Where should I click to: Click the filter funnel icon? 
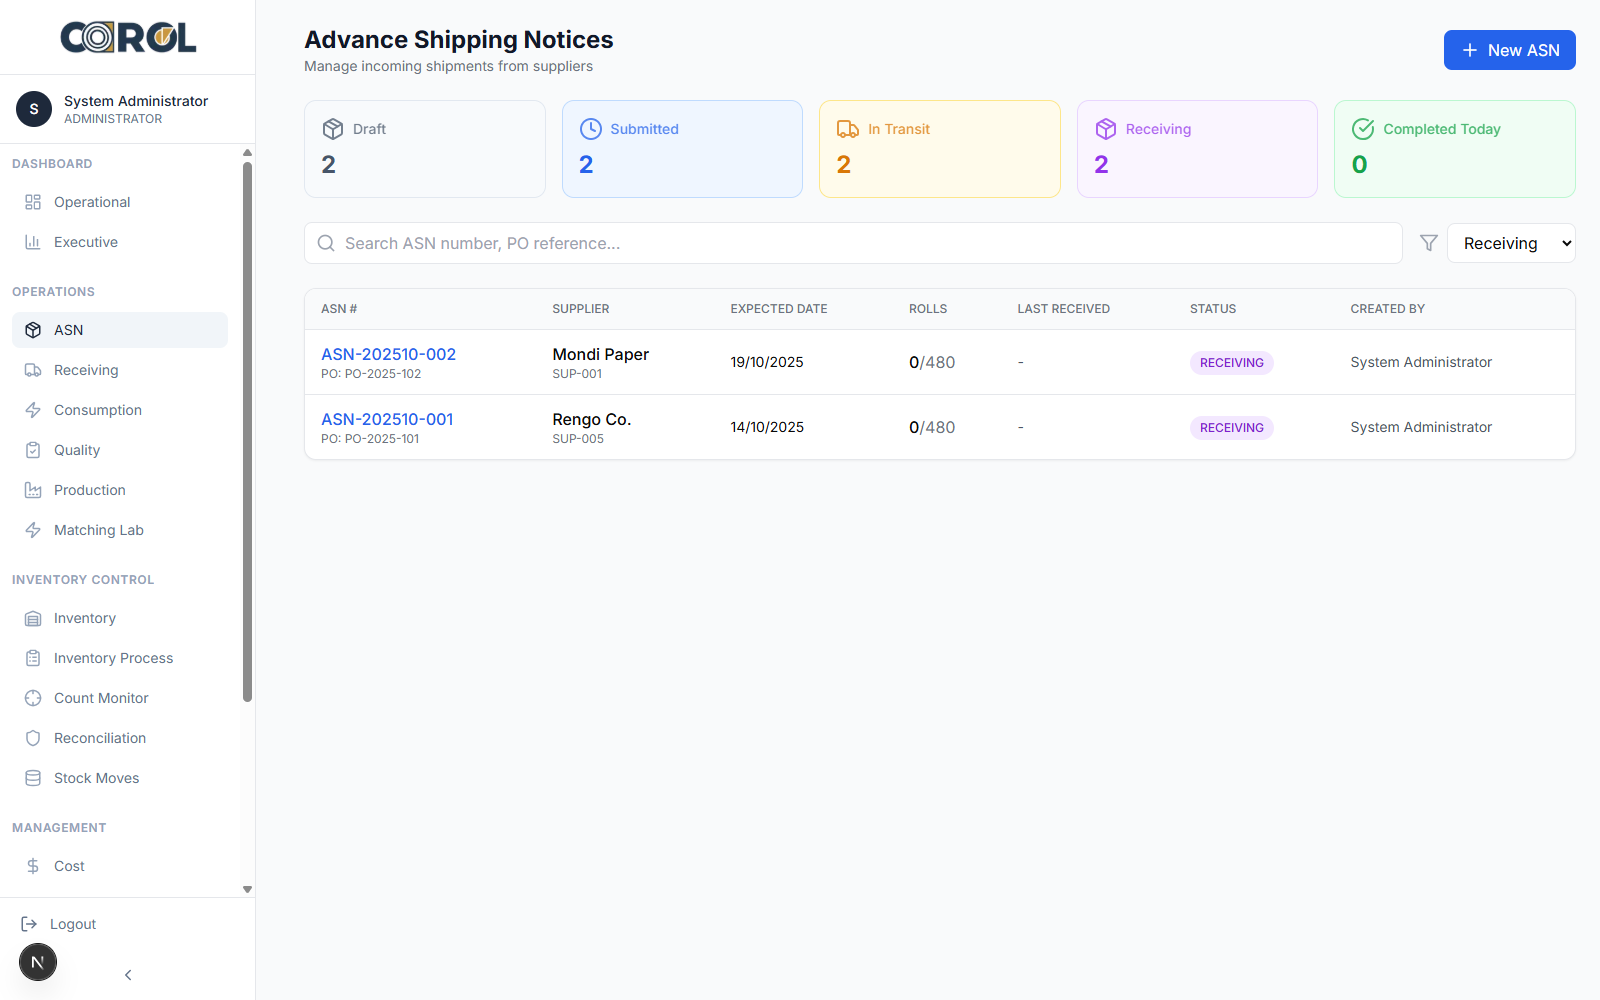[1428, 243]
